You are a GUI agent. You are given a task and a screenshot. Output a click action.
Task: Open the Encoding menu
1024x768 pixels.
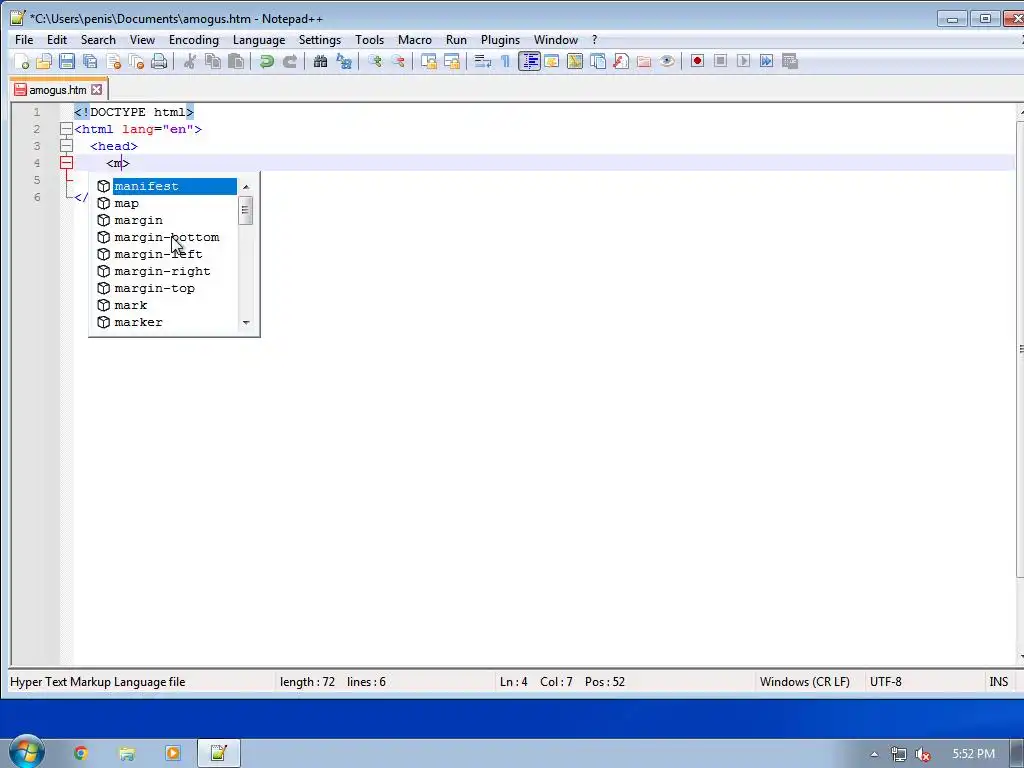tap(194, 40)
